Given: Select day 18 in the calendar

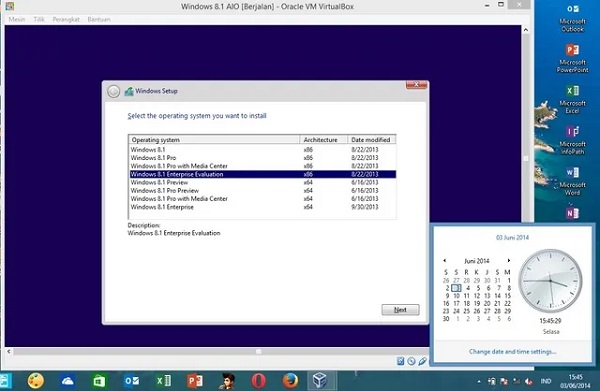Looking at the screenshot, I should [466, 303].
